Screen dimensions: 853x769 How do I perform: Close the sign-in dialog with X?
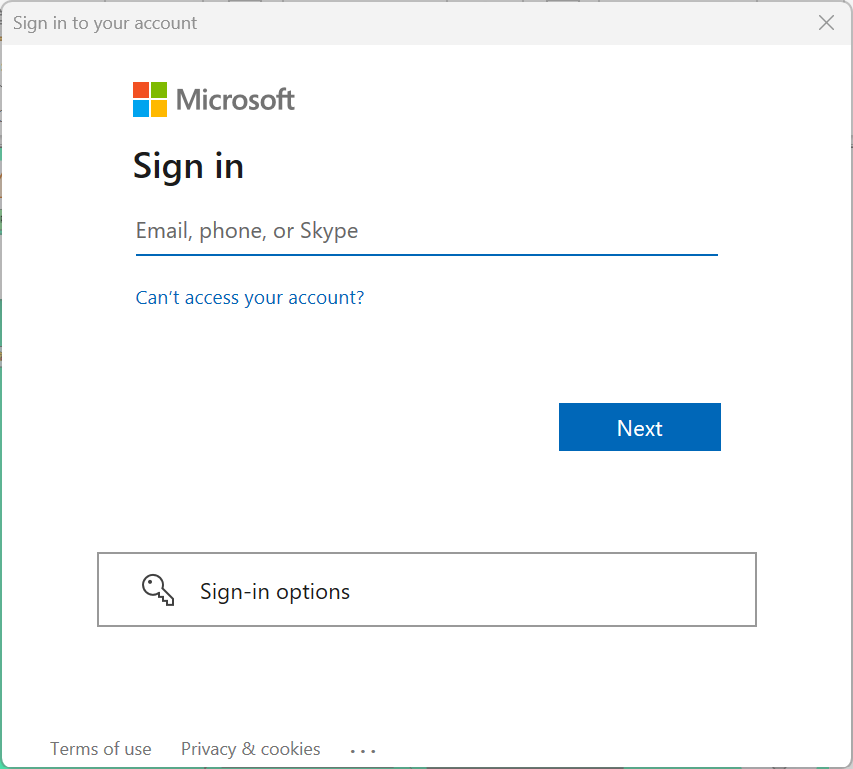click(x=826, y=23)
